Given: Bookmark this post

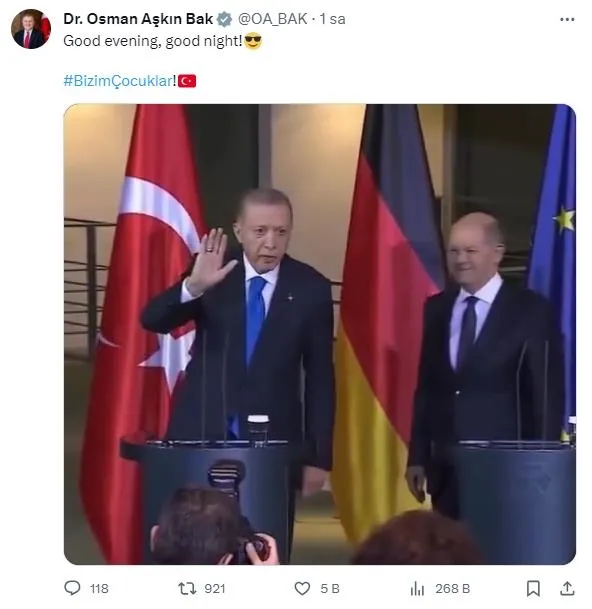Looking at the screenshot, I should pos(533,588).
